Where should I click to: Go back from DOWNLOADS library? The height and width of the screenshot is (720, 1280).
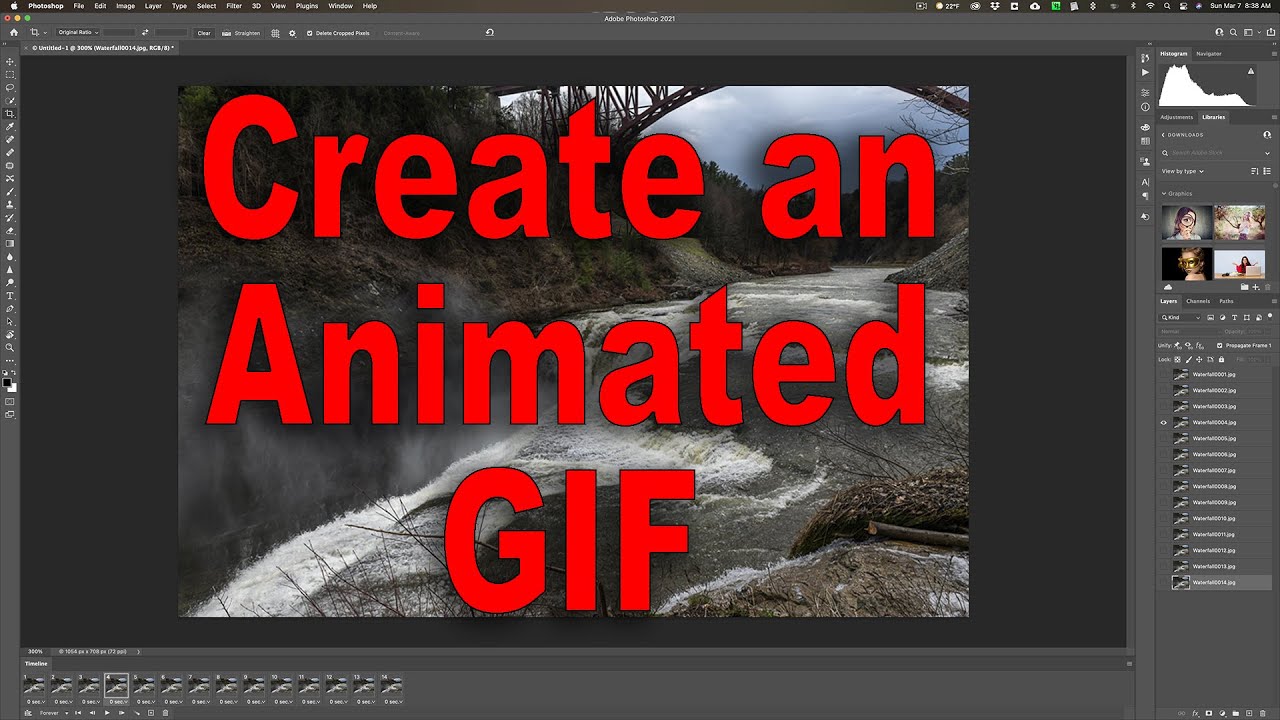(1163, 135)
